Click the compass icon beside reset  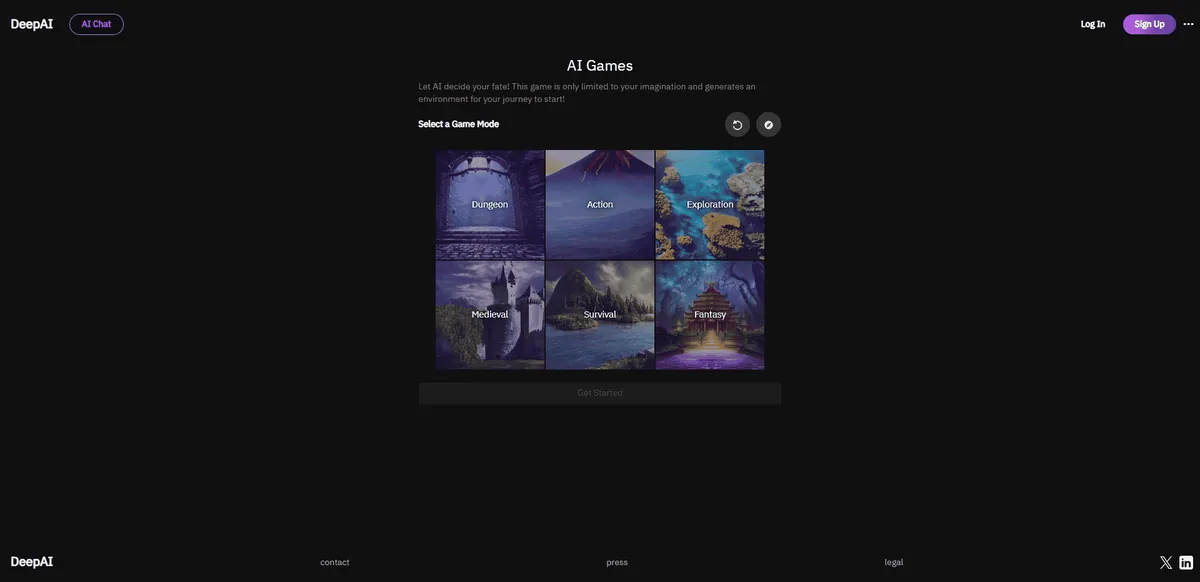[x=769, y=125]
